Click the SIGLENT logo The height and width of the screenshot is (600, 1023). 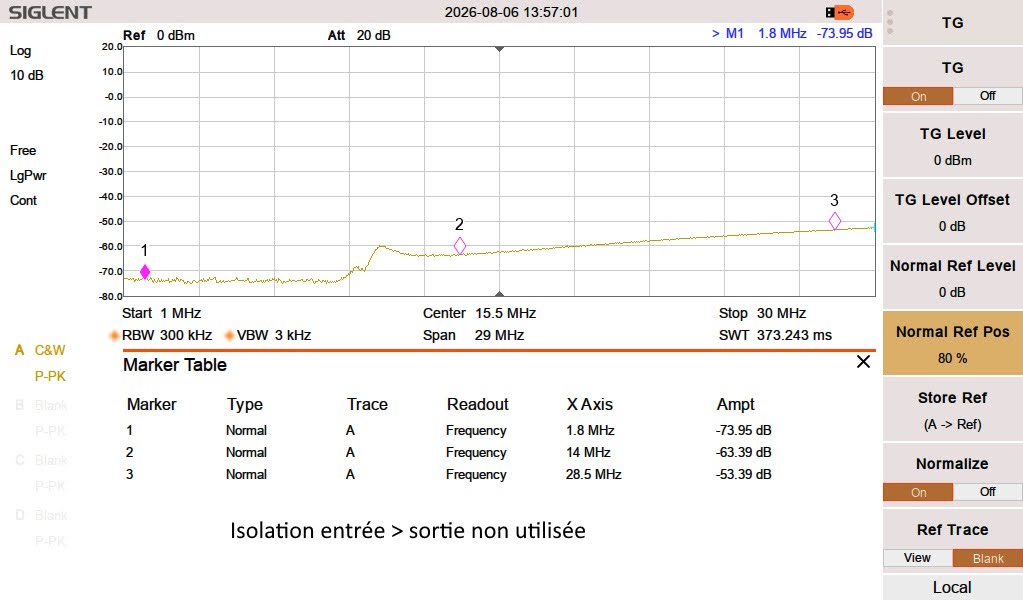click(x=50, y=12)
